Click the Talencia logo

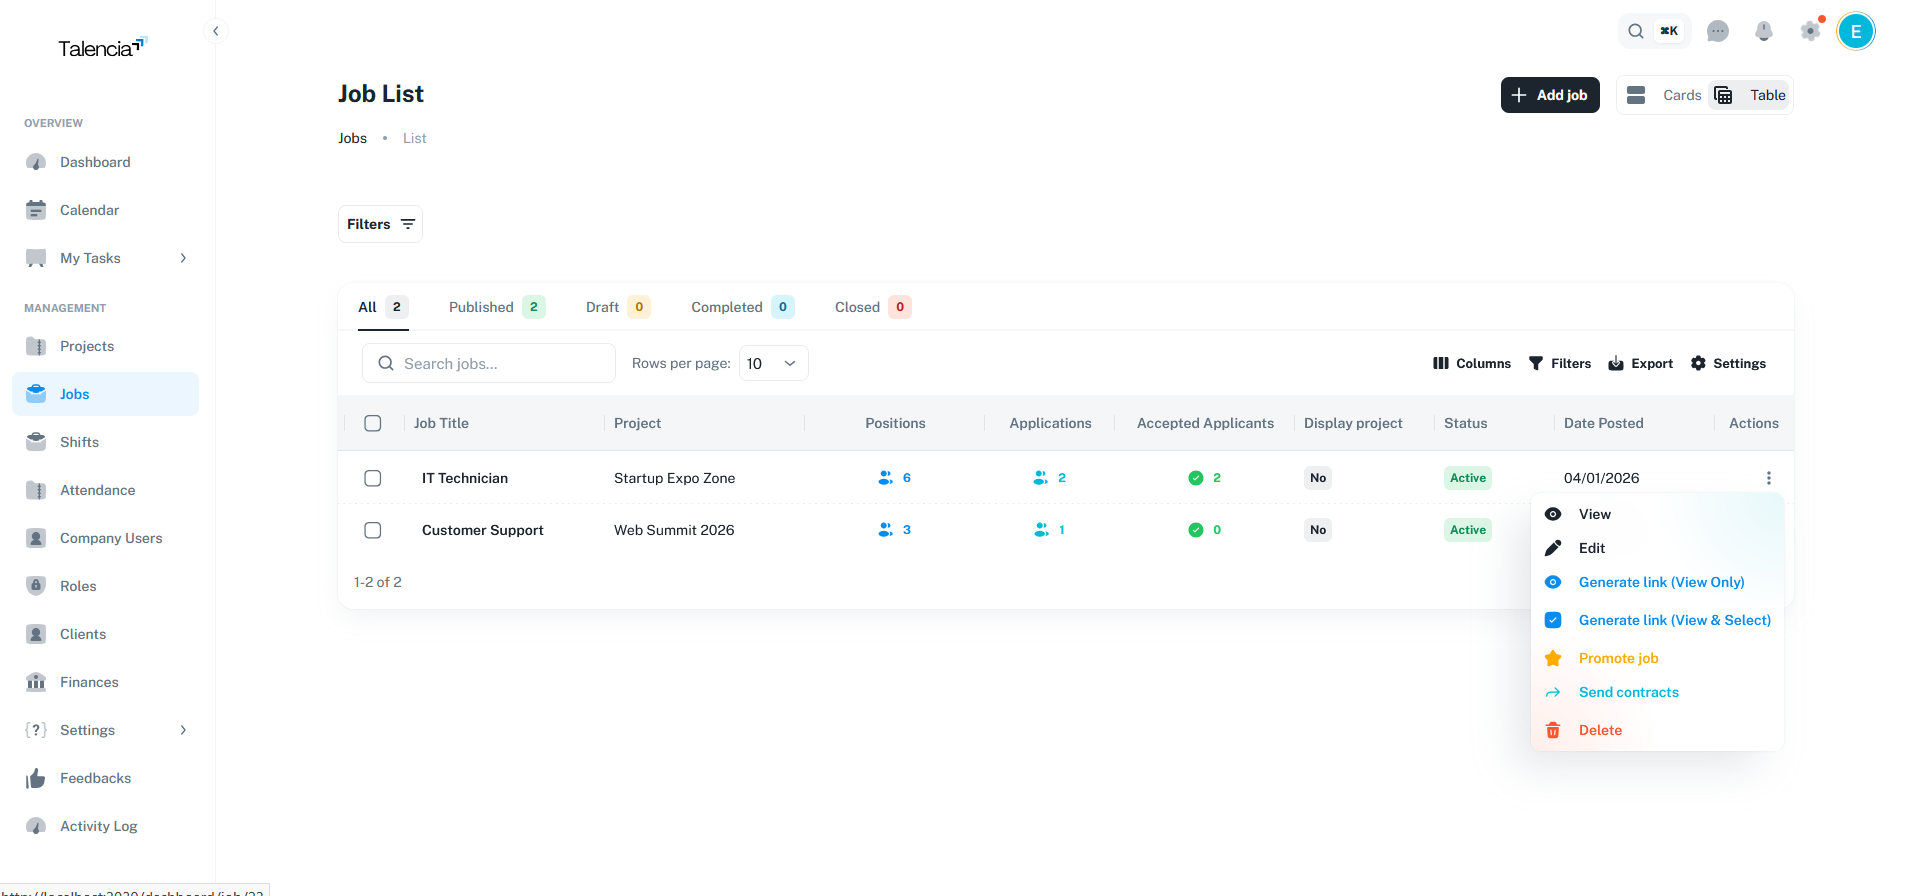click(x=102, y=48)
